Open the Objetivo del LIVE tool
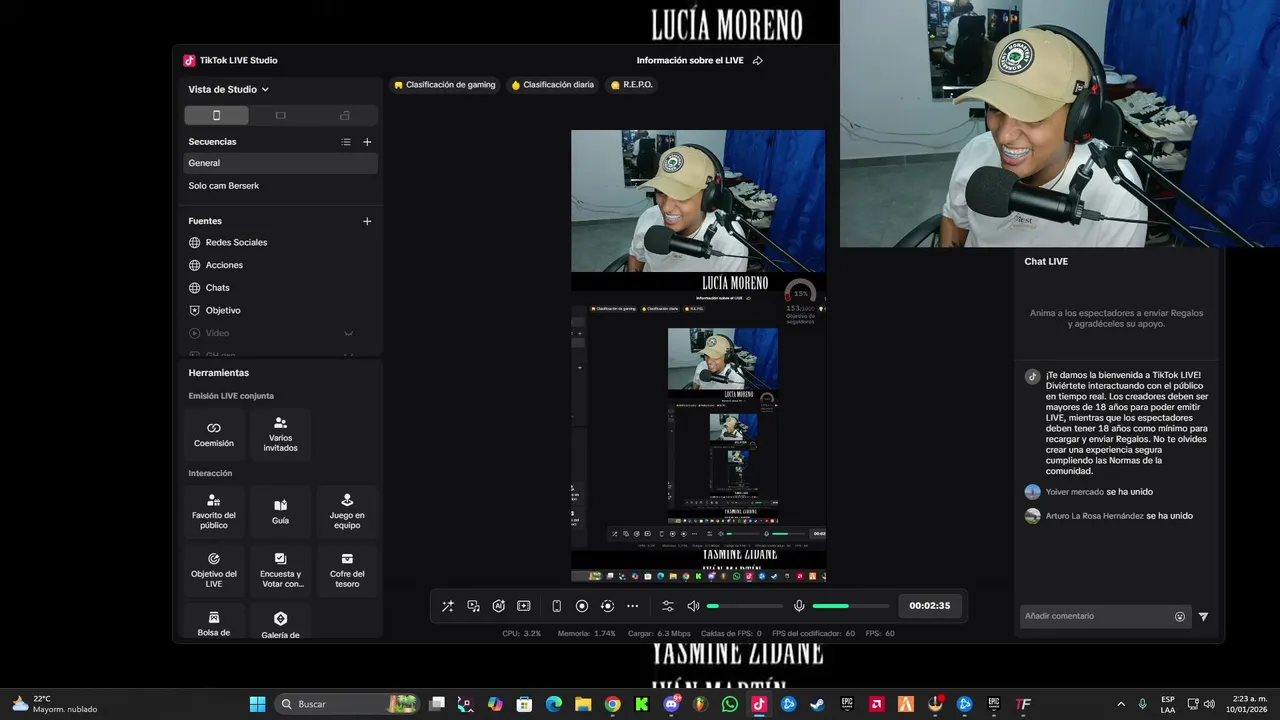This screenshot has height=720, width=1280. 214,570
